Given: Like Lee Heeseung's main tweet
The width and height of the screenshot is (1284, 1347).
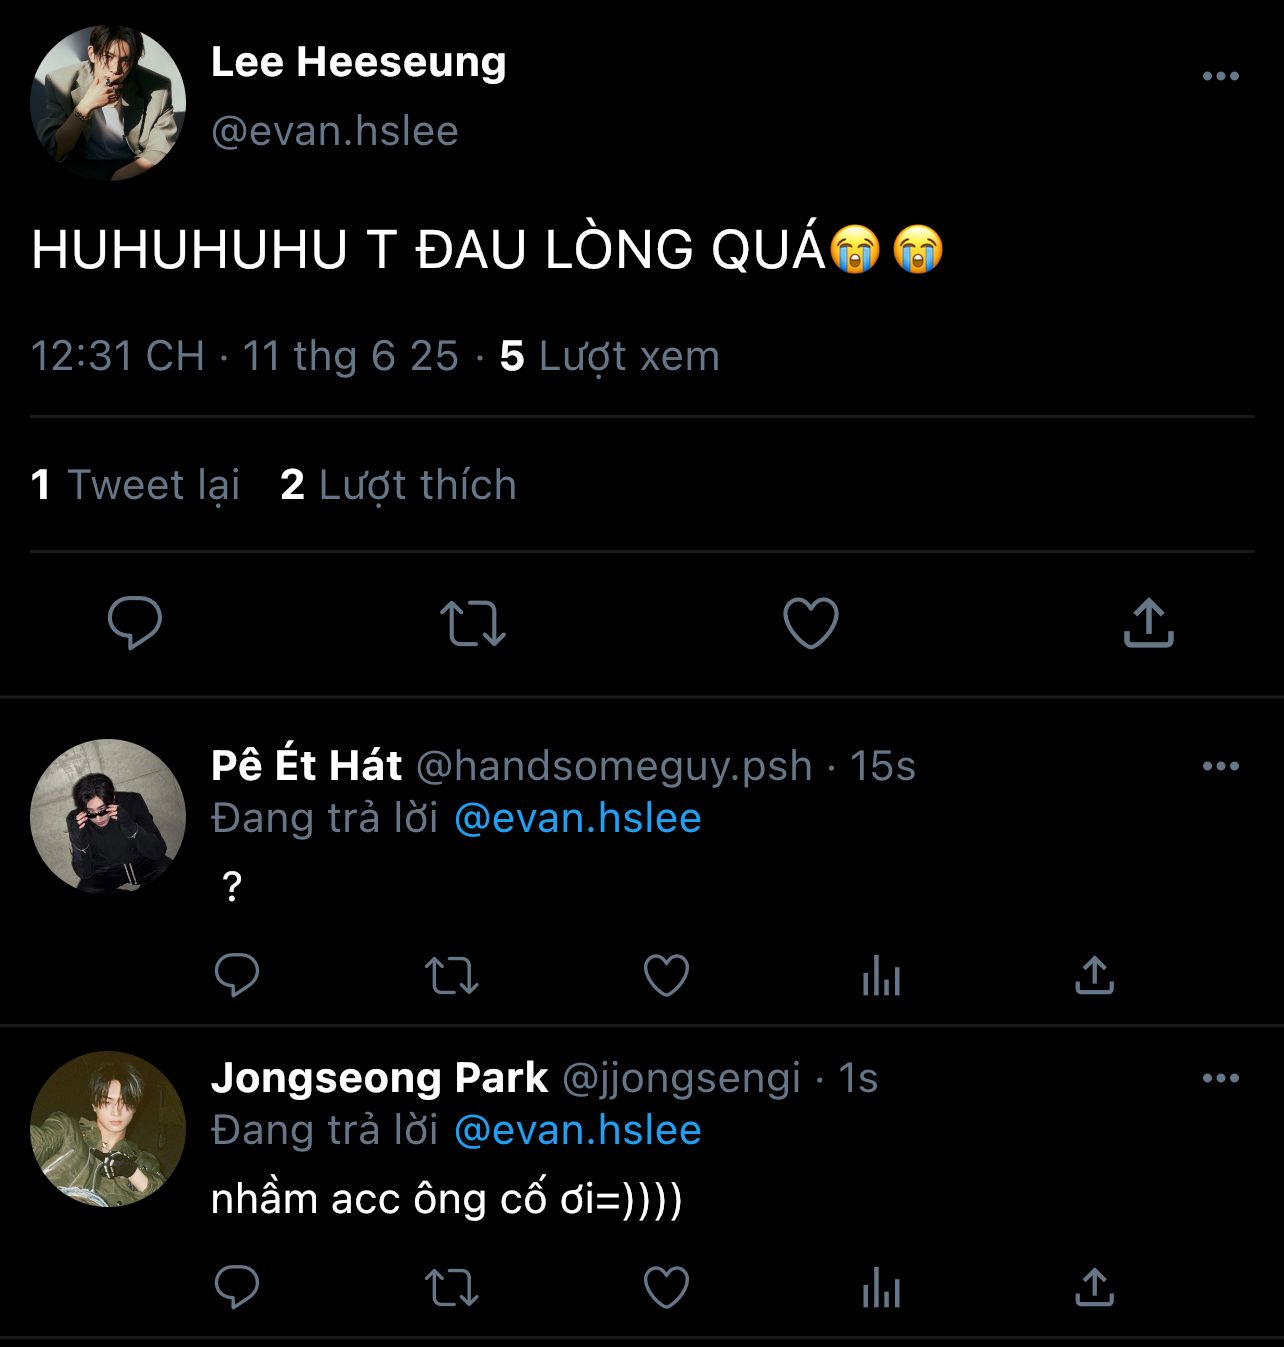Looking at the screenshot, I should click(x=810, y=622).
